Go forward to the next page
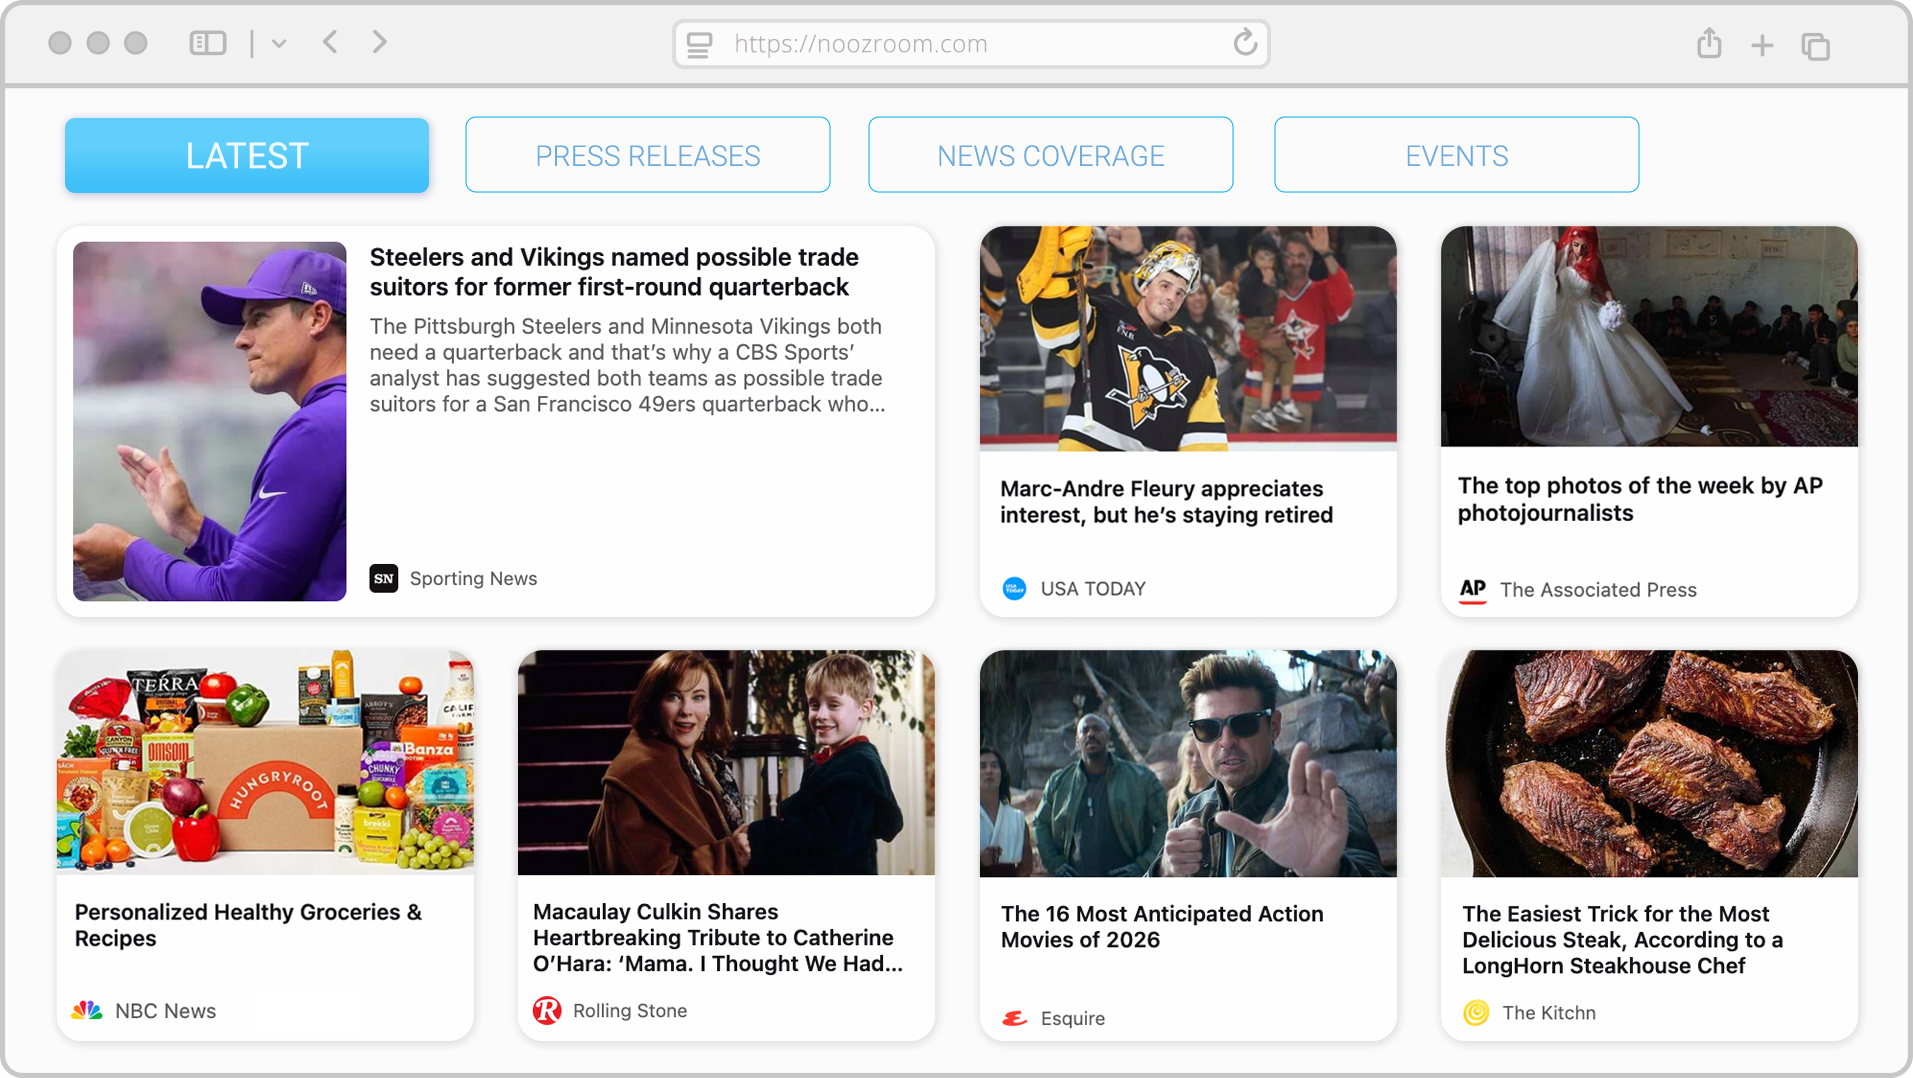This screenshot has height=1078, width=1913. (x=379, y=42)
